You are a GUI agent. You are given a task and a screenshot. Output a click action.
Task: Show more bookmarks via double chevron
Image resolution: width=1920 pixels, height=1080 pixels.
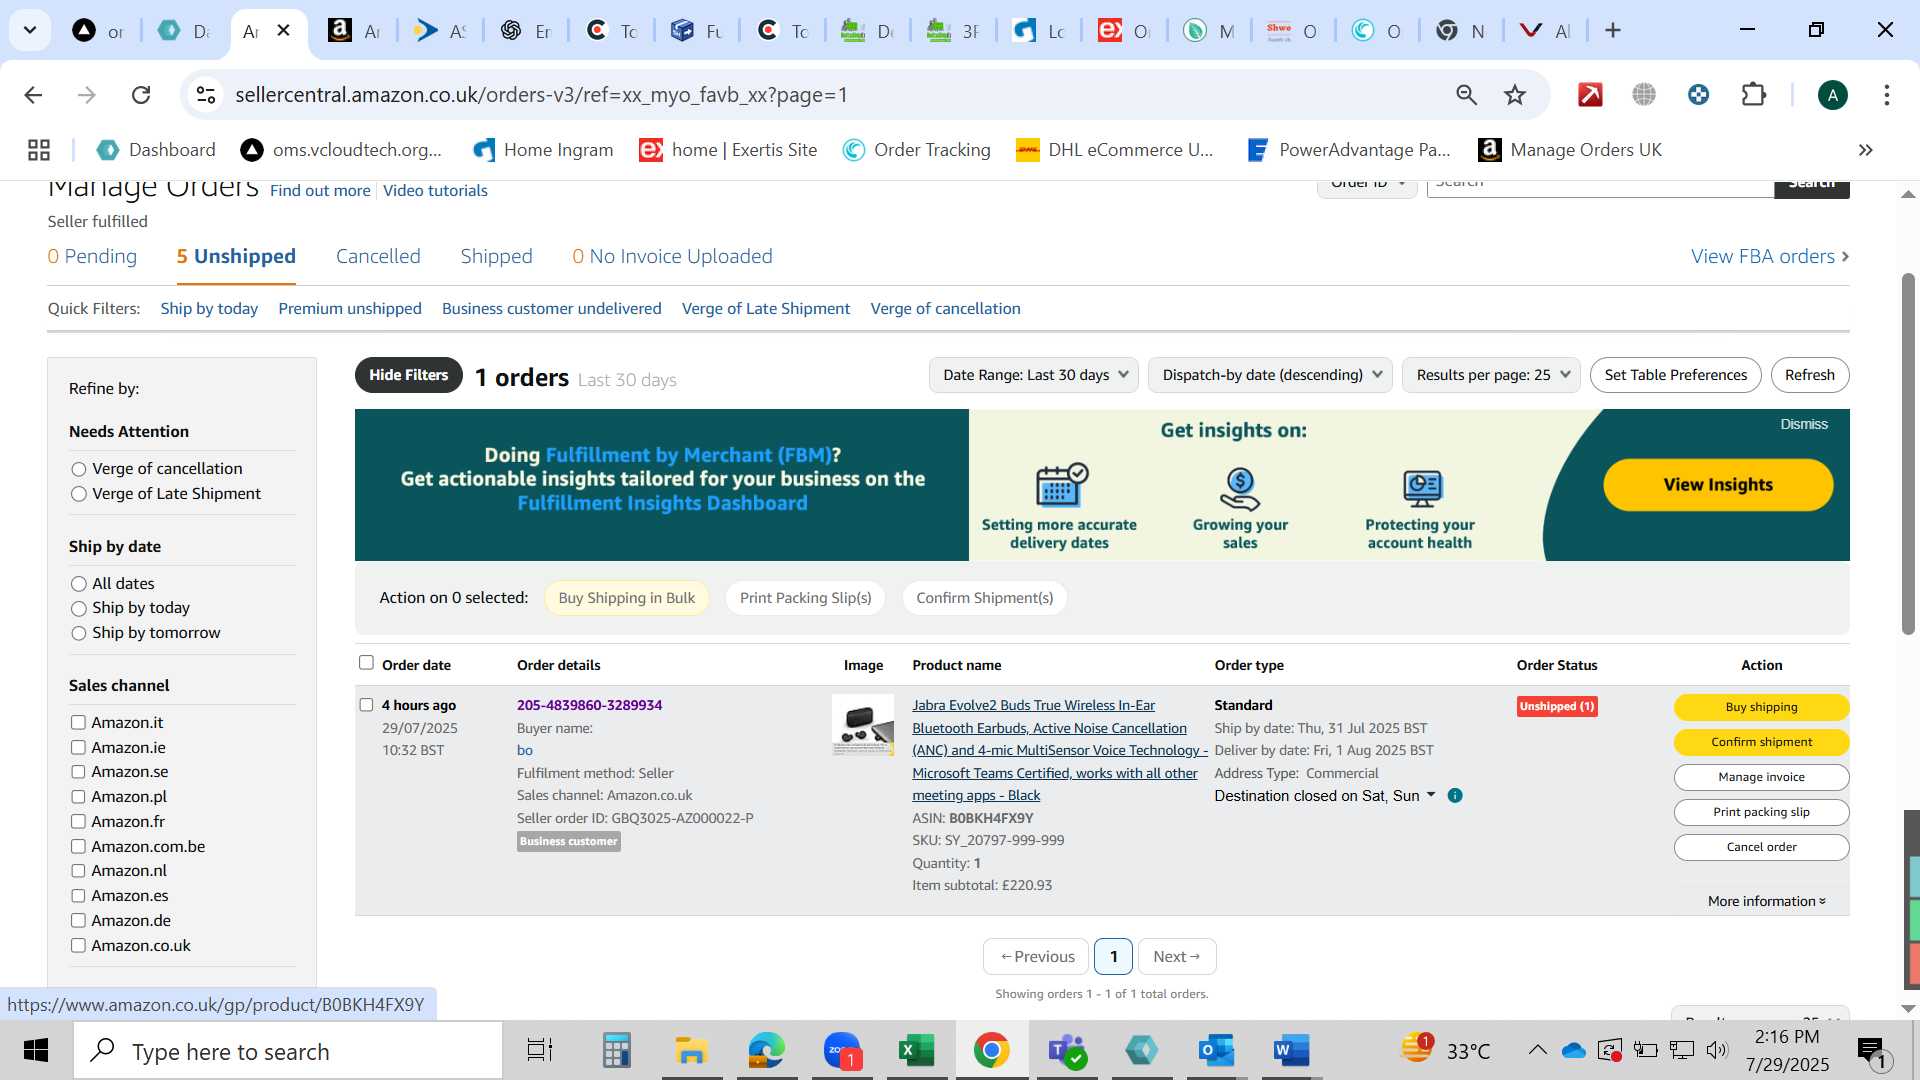(x=1865, y=150)
